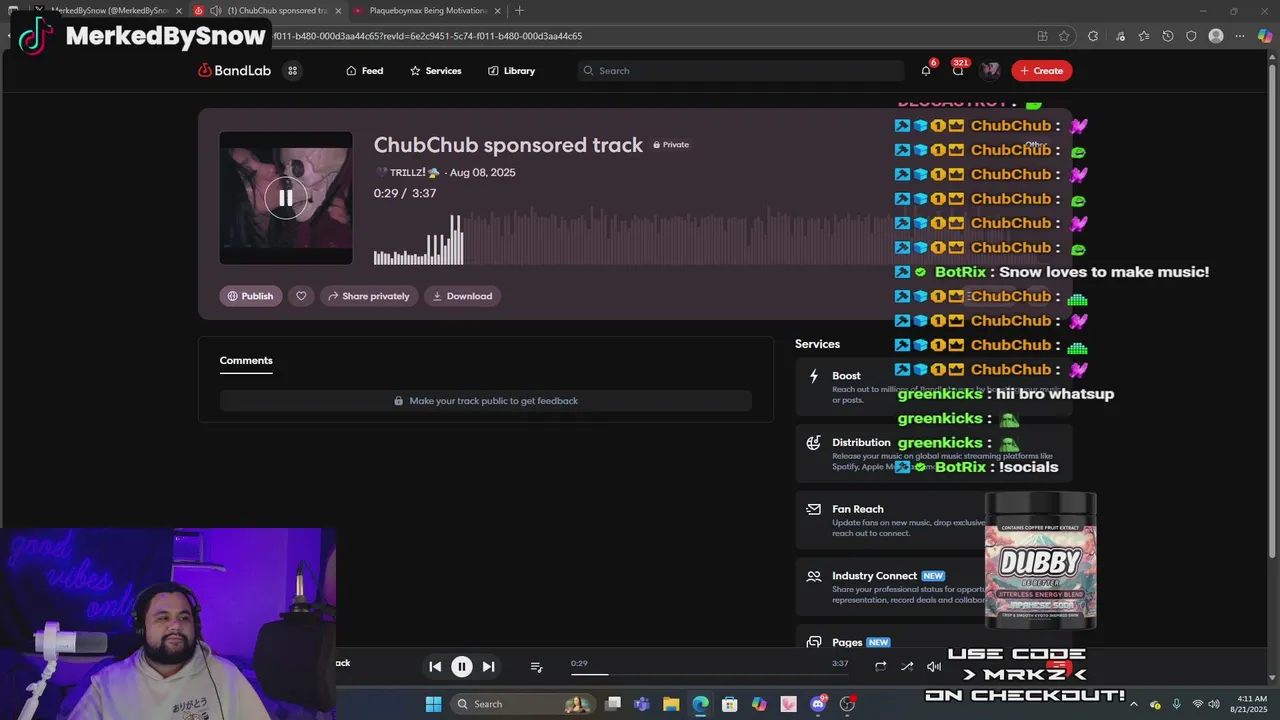This screenshot has height=720, width=1280.
Task: Open chat messages with 321 badge
Action: coord(958,71)
